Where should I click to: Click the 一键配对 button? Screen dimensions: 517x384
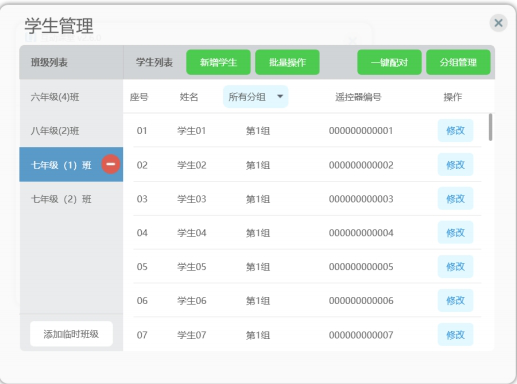click(x=389, y=62)
